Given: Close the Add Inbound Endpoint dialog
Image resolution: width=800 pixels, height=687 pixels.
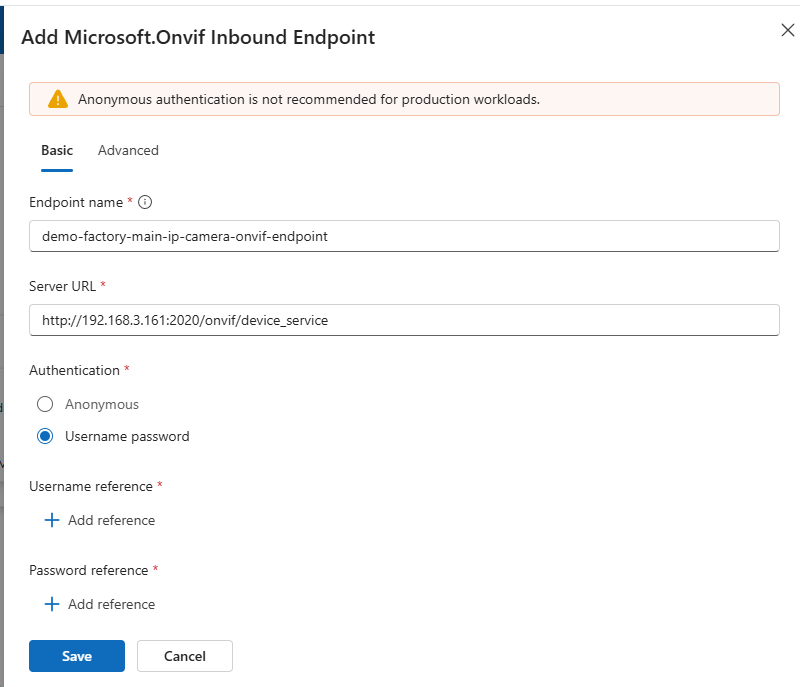Looking at the screenshot, I should tap(787, 30).
